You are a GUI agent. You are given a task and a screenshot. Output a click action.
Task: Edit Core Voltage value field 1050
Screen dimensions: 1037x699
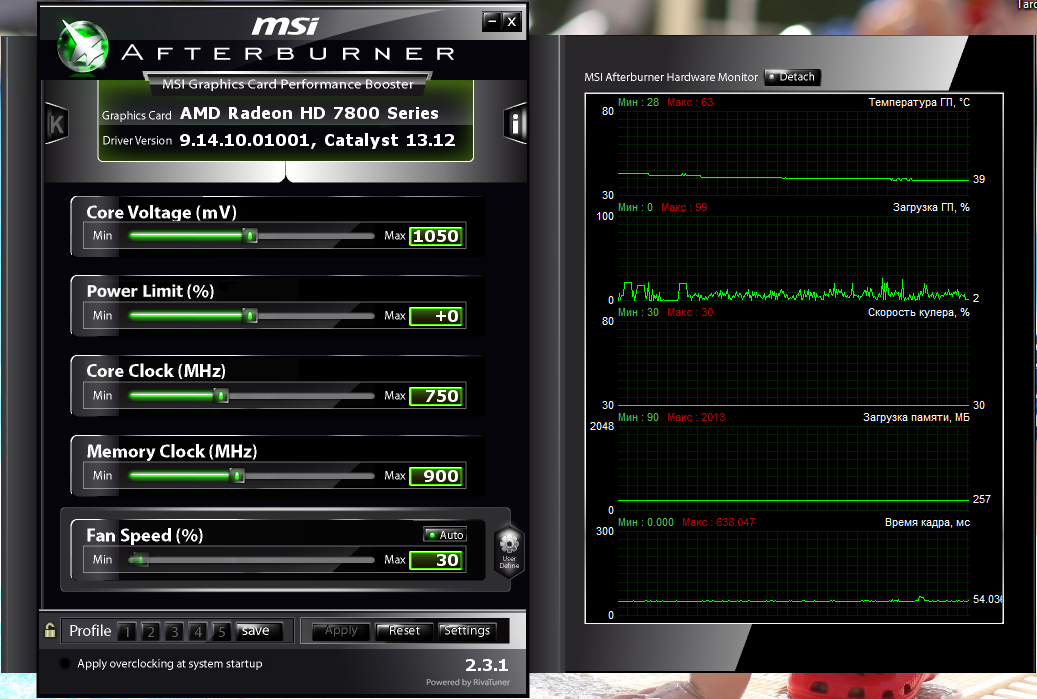437,236
